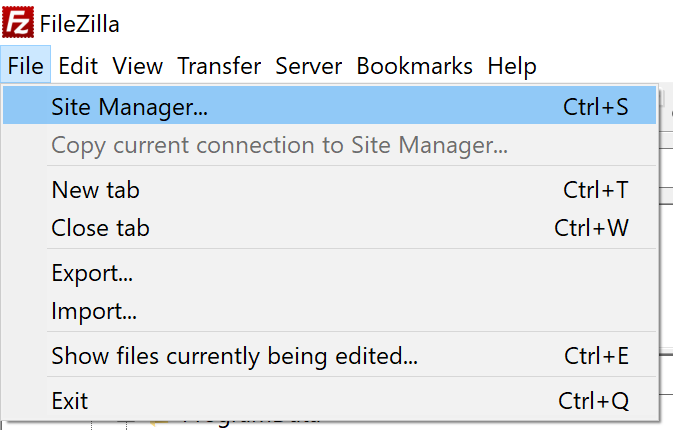673x430 pixels.
Task: Choose Close tab in the menu
Action: point(330,227)
